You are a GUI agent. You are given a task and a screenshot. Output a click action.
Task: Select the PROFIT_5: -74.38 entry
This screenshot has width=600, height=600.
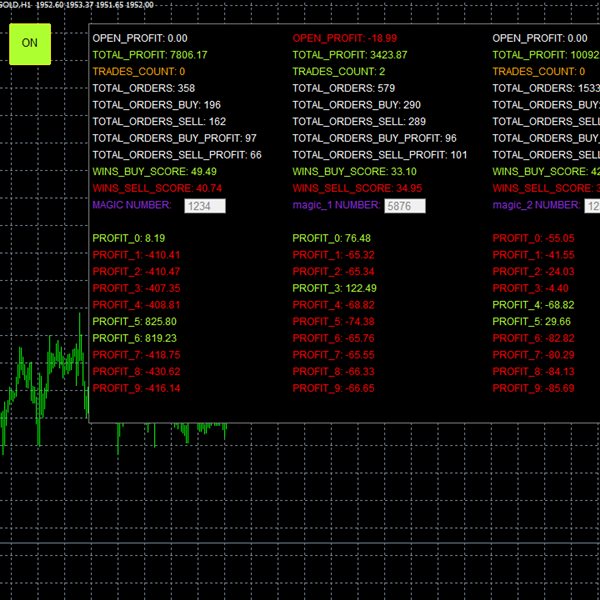(x=333, y=321)
